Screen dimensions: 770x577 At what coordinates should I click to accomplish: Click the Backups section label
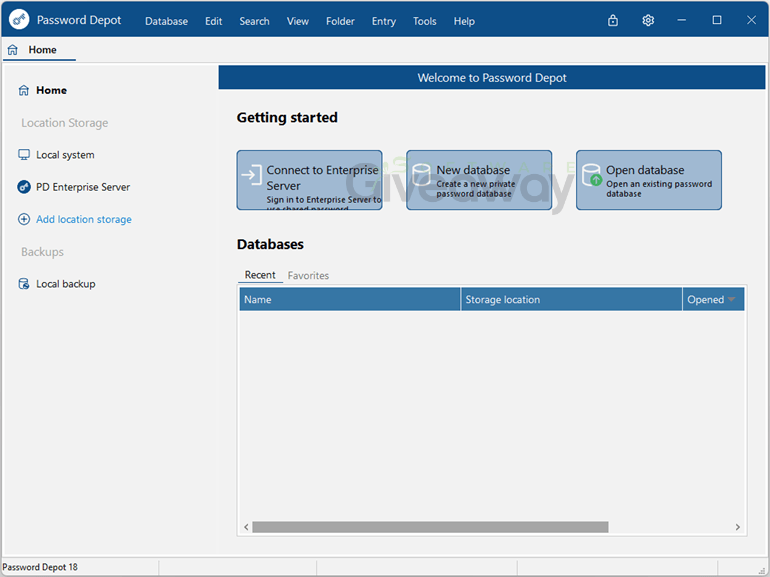click(x=42, y=252)
